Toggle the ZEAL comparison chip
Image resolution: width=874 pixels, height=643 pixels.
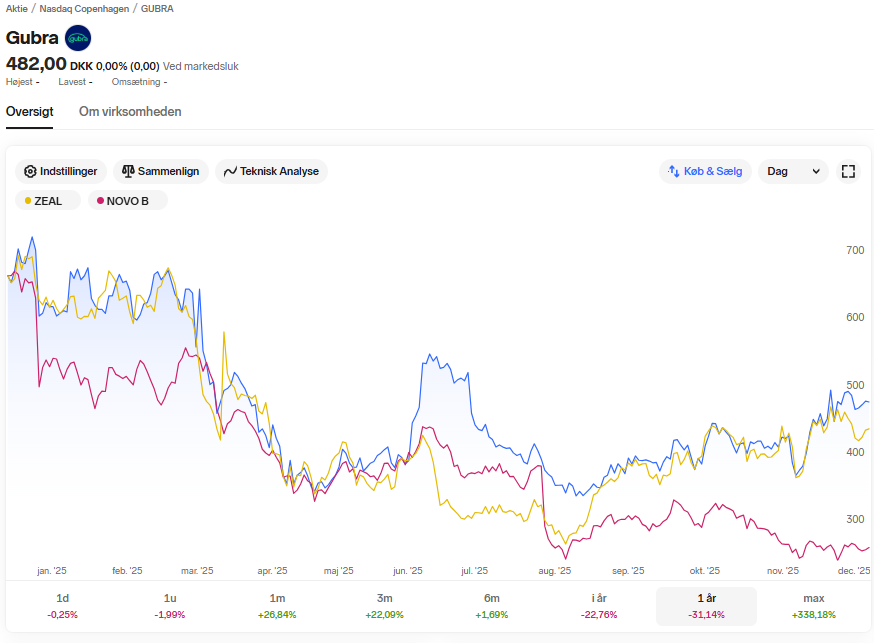tap(48, 201)
